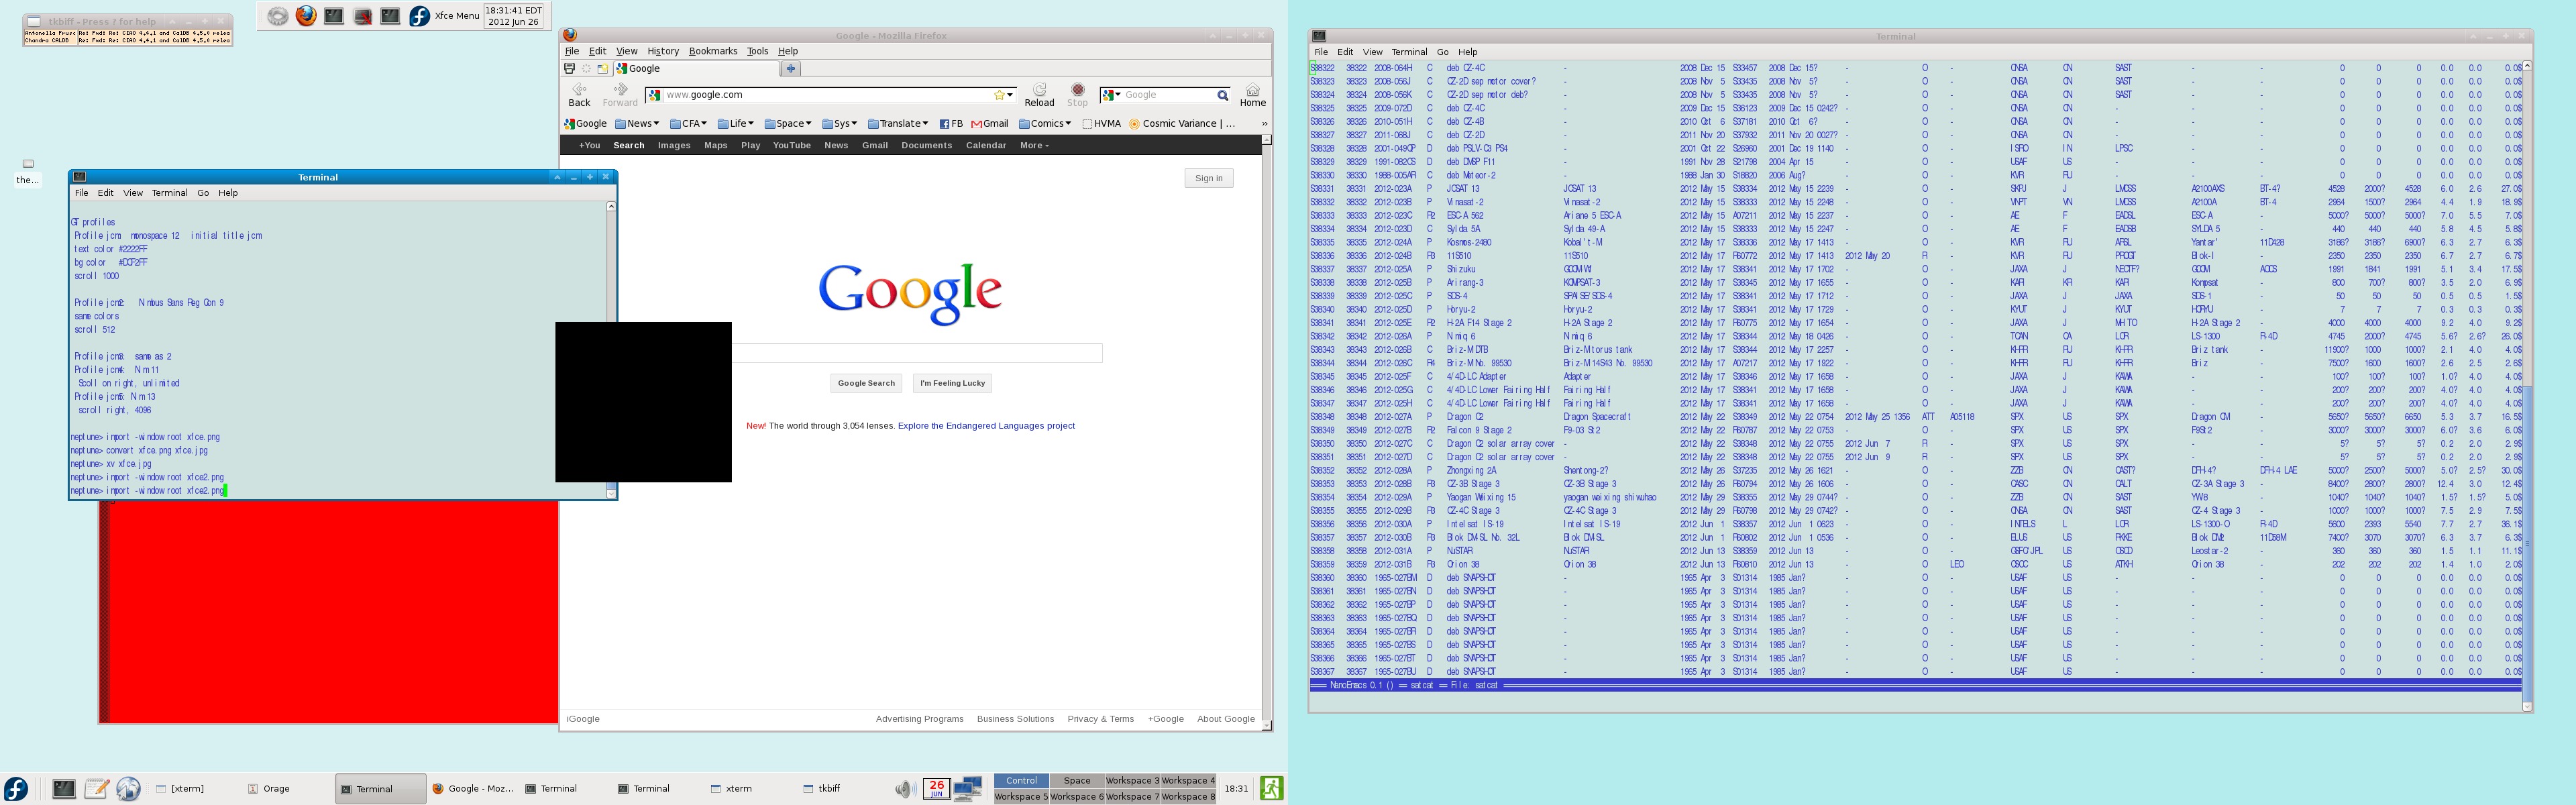
Task: Open Google's More dropdown in black bar
Action: pyautogui.click(x=1033, y=146)
